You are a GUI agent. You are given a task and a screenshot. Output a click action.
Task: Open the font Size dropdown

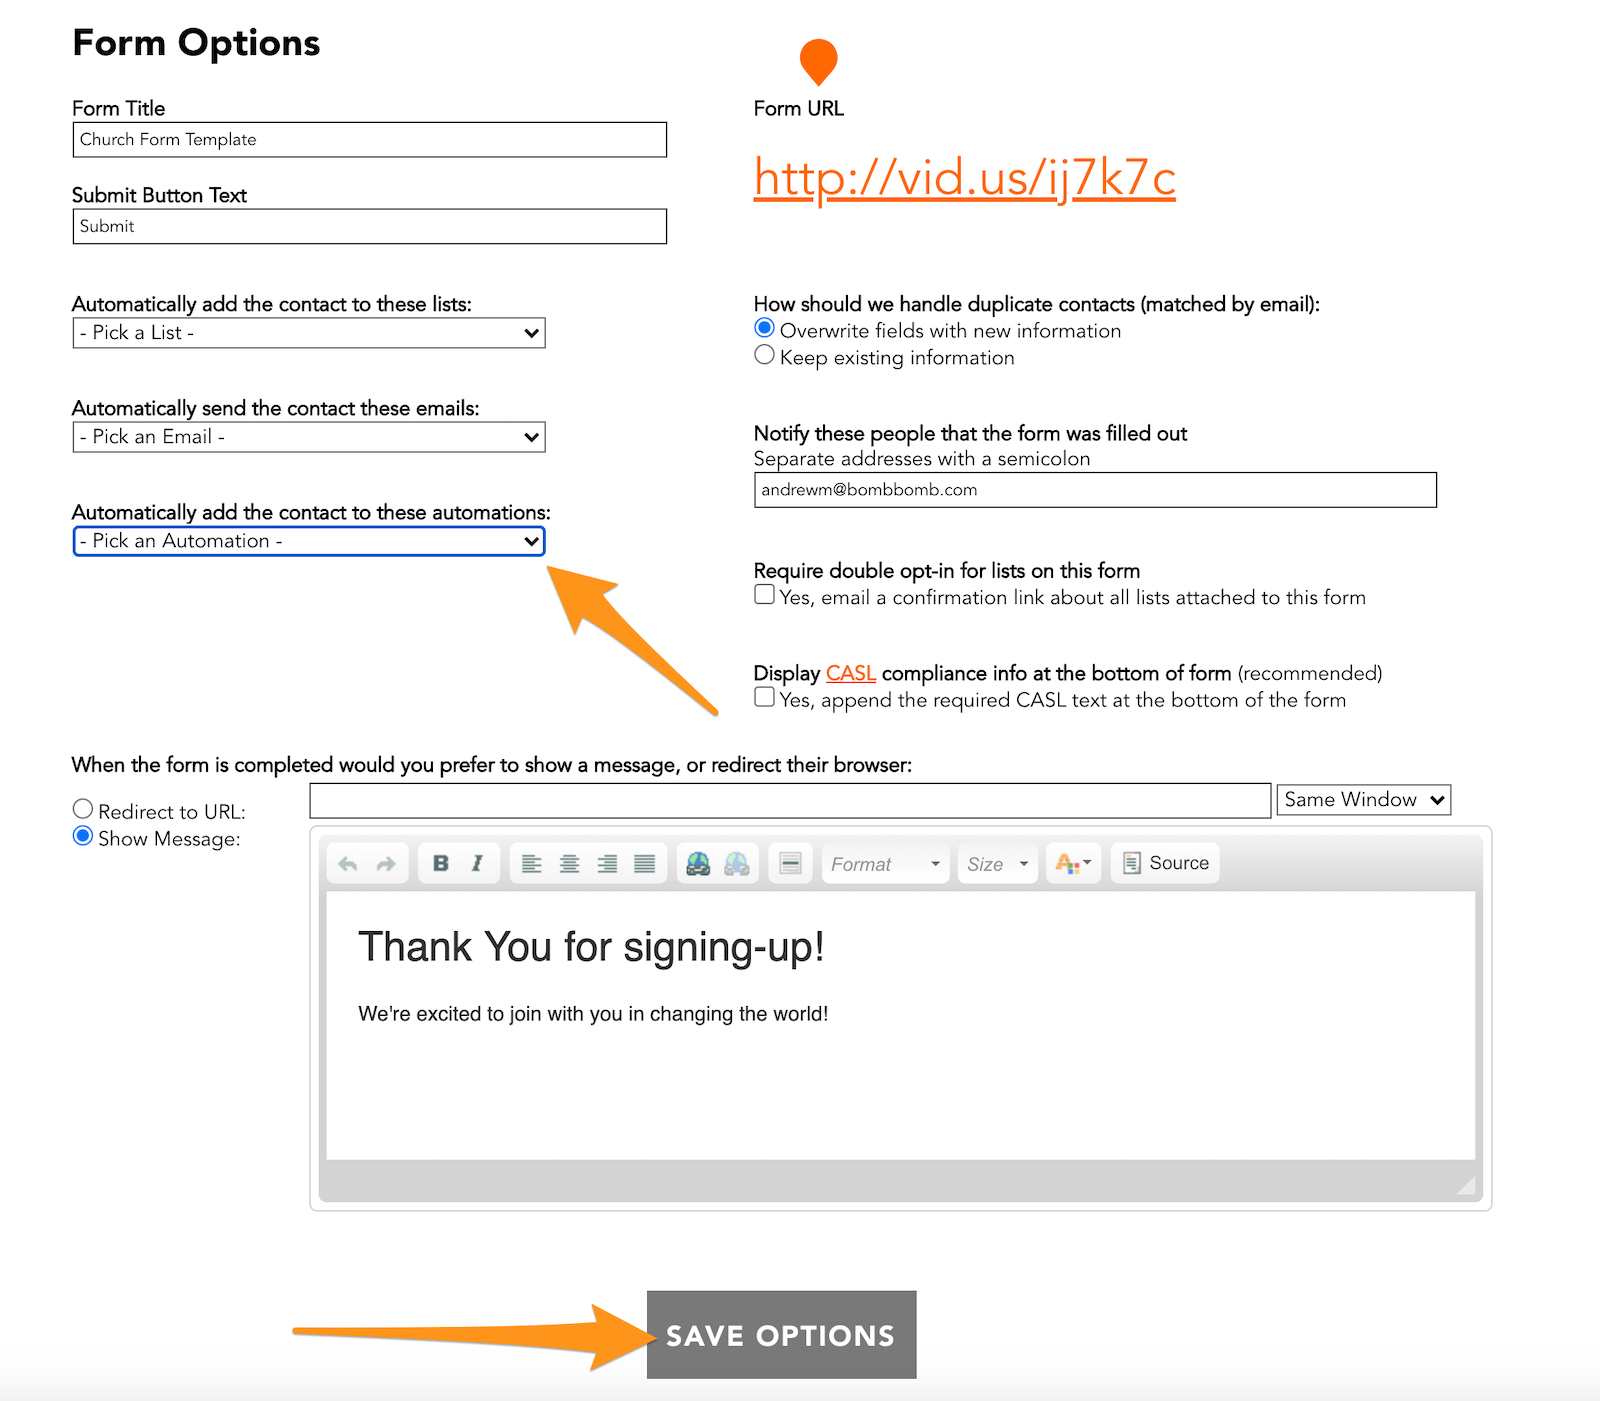pos(998,864)
